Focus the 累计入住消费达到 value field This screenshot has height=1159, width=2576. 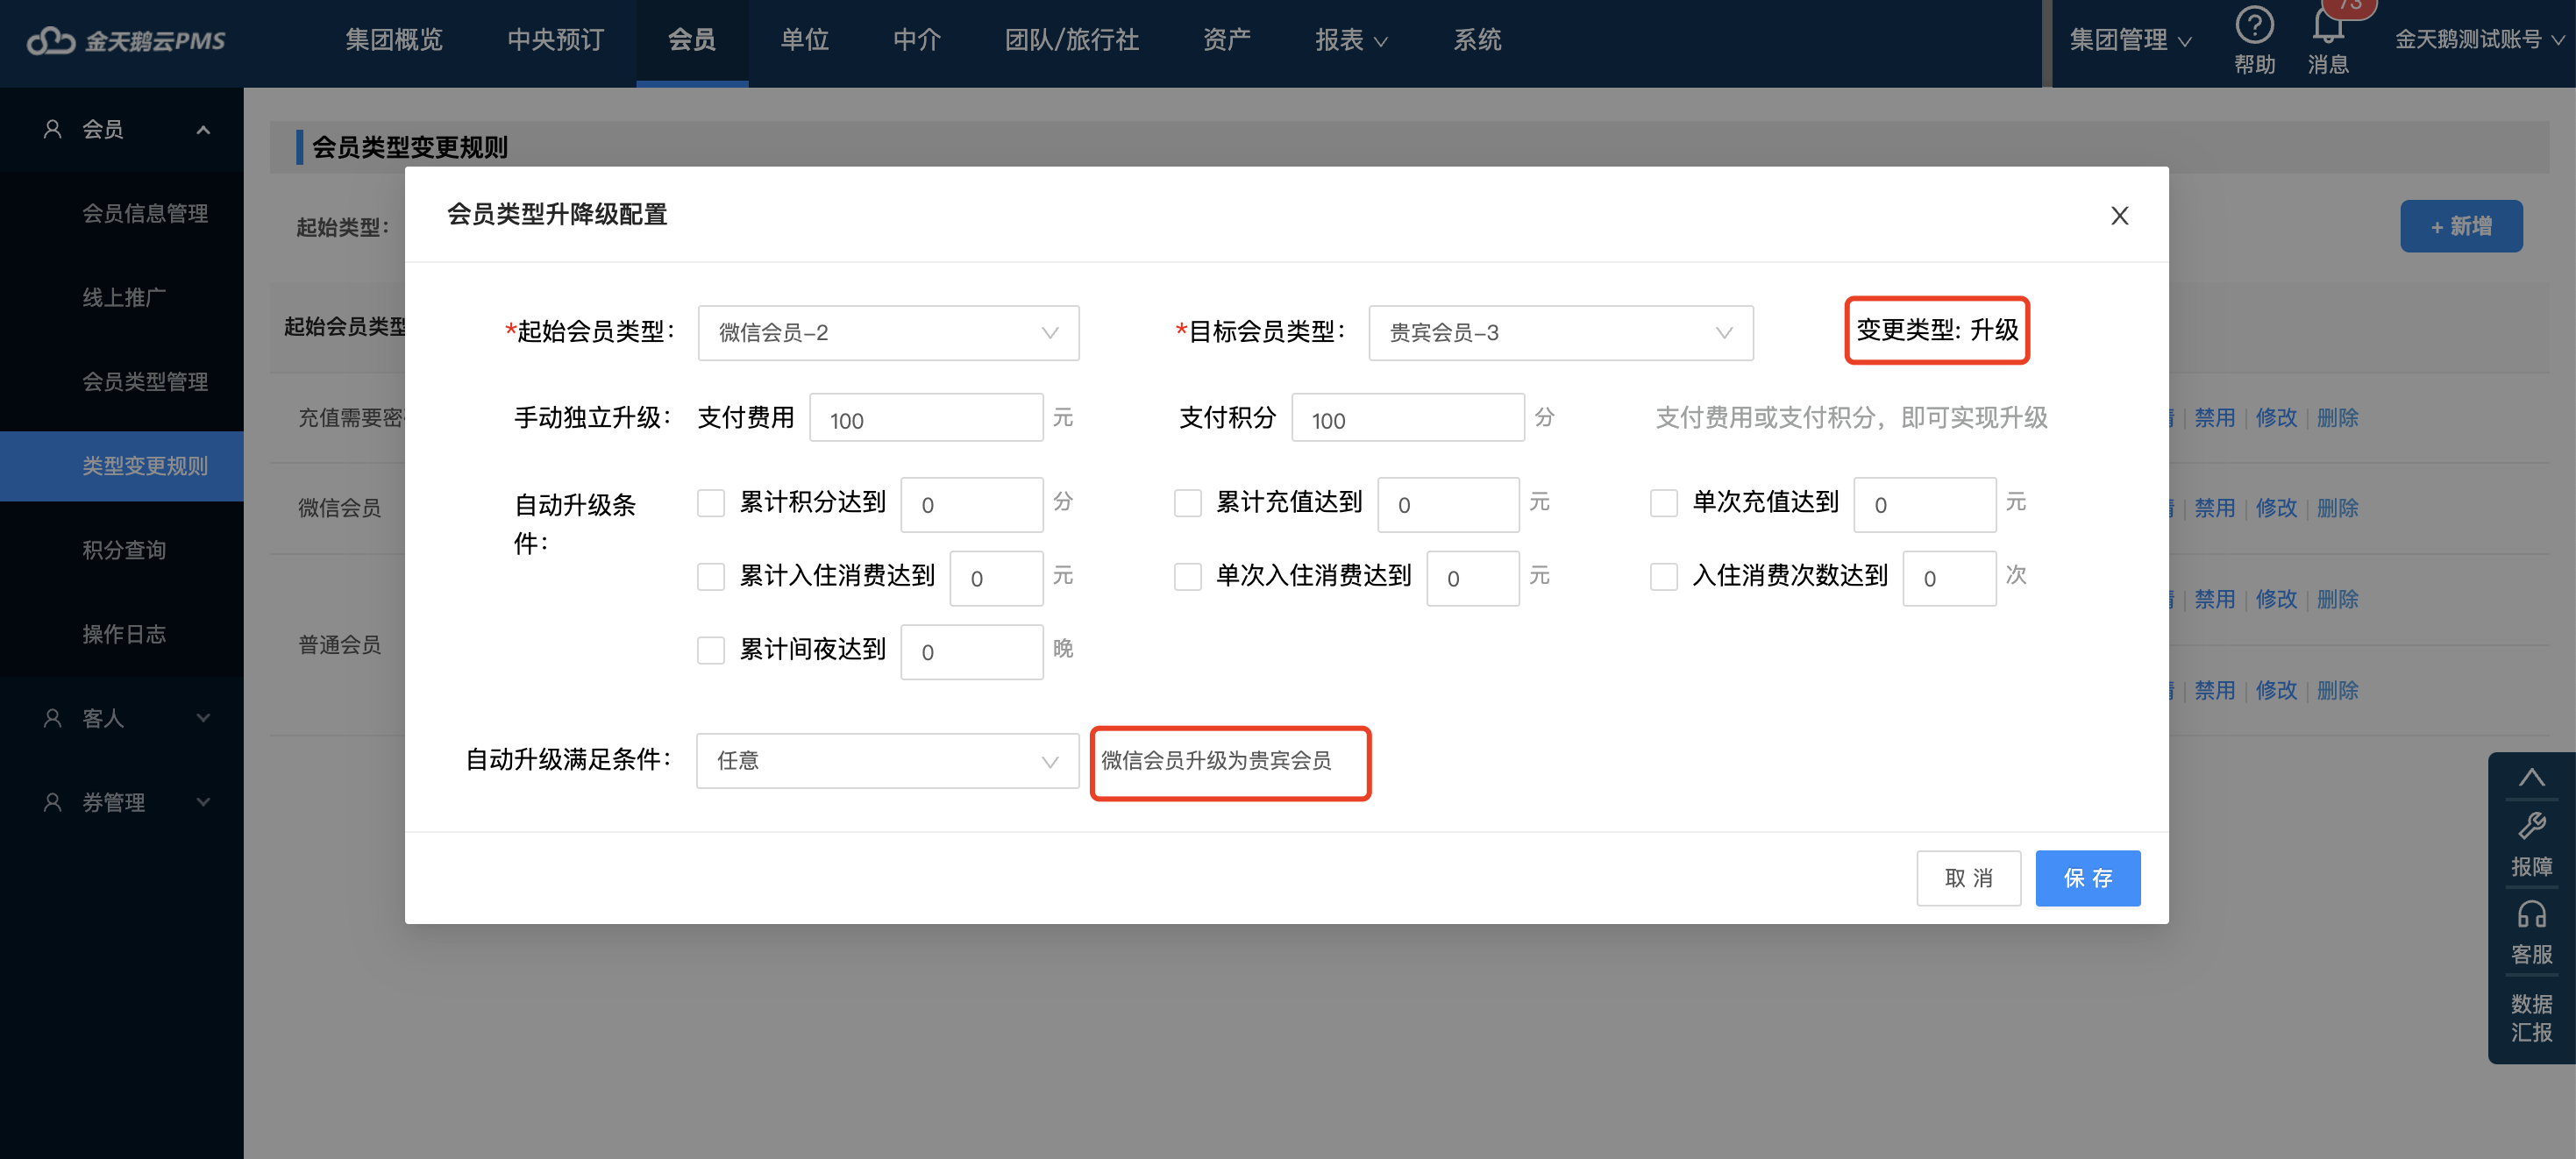tap(996, 578)
